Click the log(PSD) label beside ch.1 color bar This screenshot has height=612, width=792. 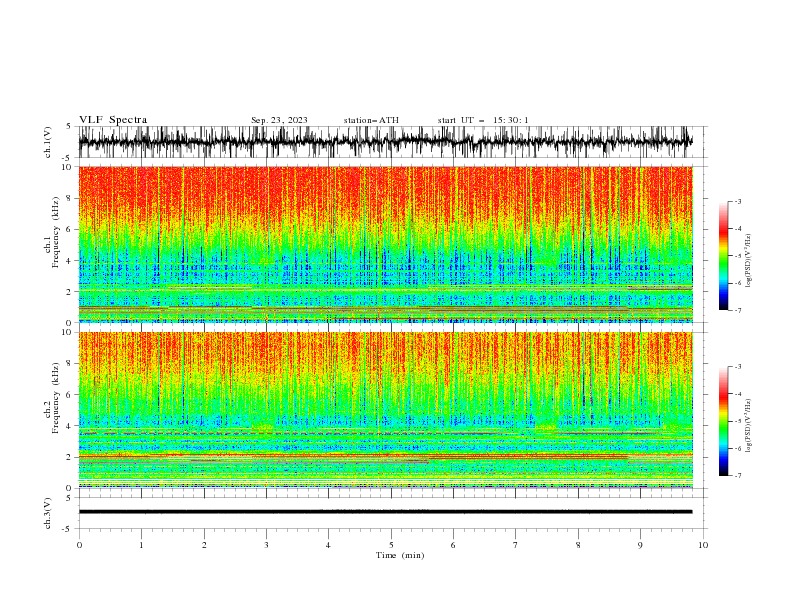(748, 261)
